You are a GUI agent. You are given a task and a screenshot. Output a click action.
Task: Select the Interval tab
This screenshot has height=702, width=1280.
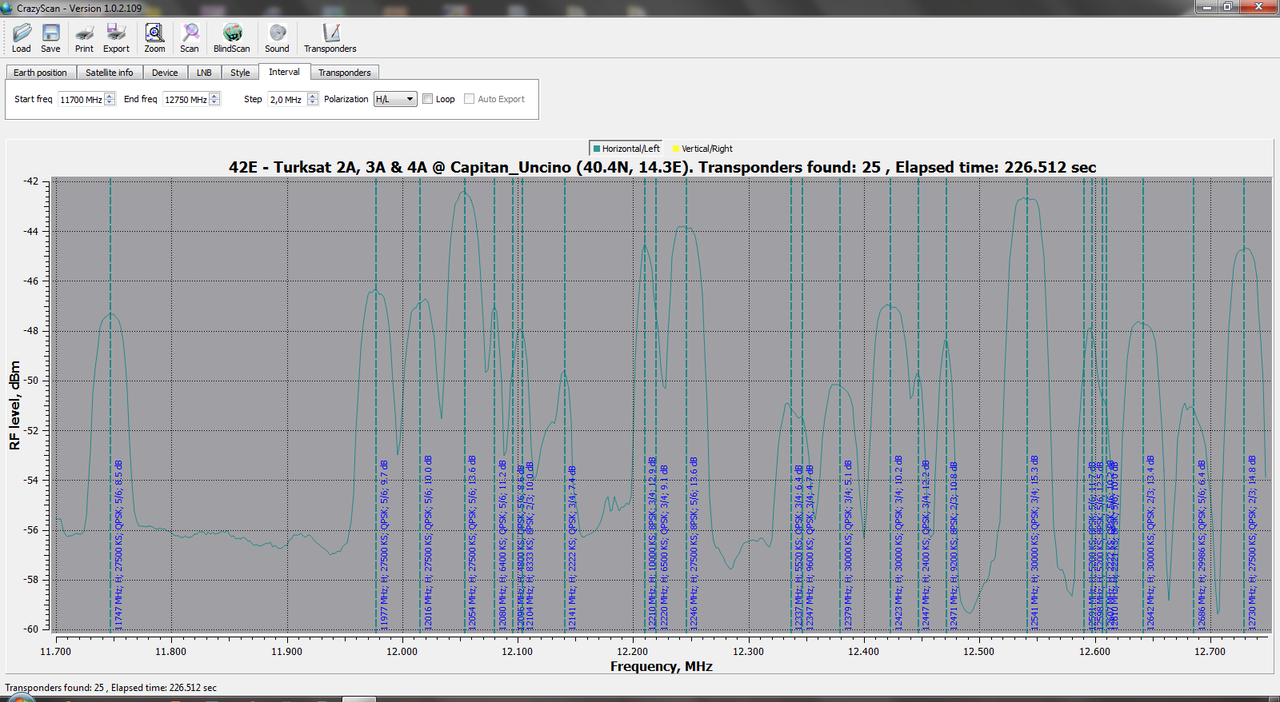pos(284,71)
